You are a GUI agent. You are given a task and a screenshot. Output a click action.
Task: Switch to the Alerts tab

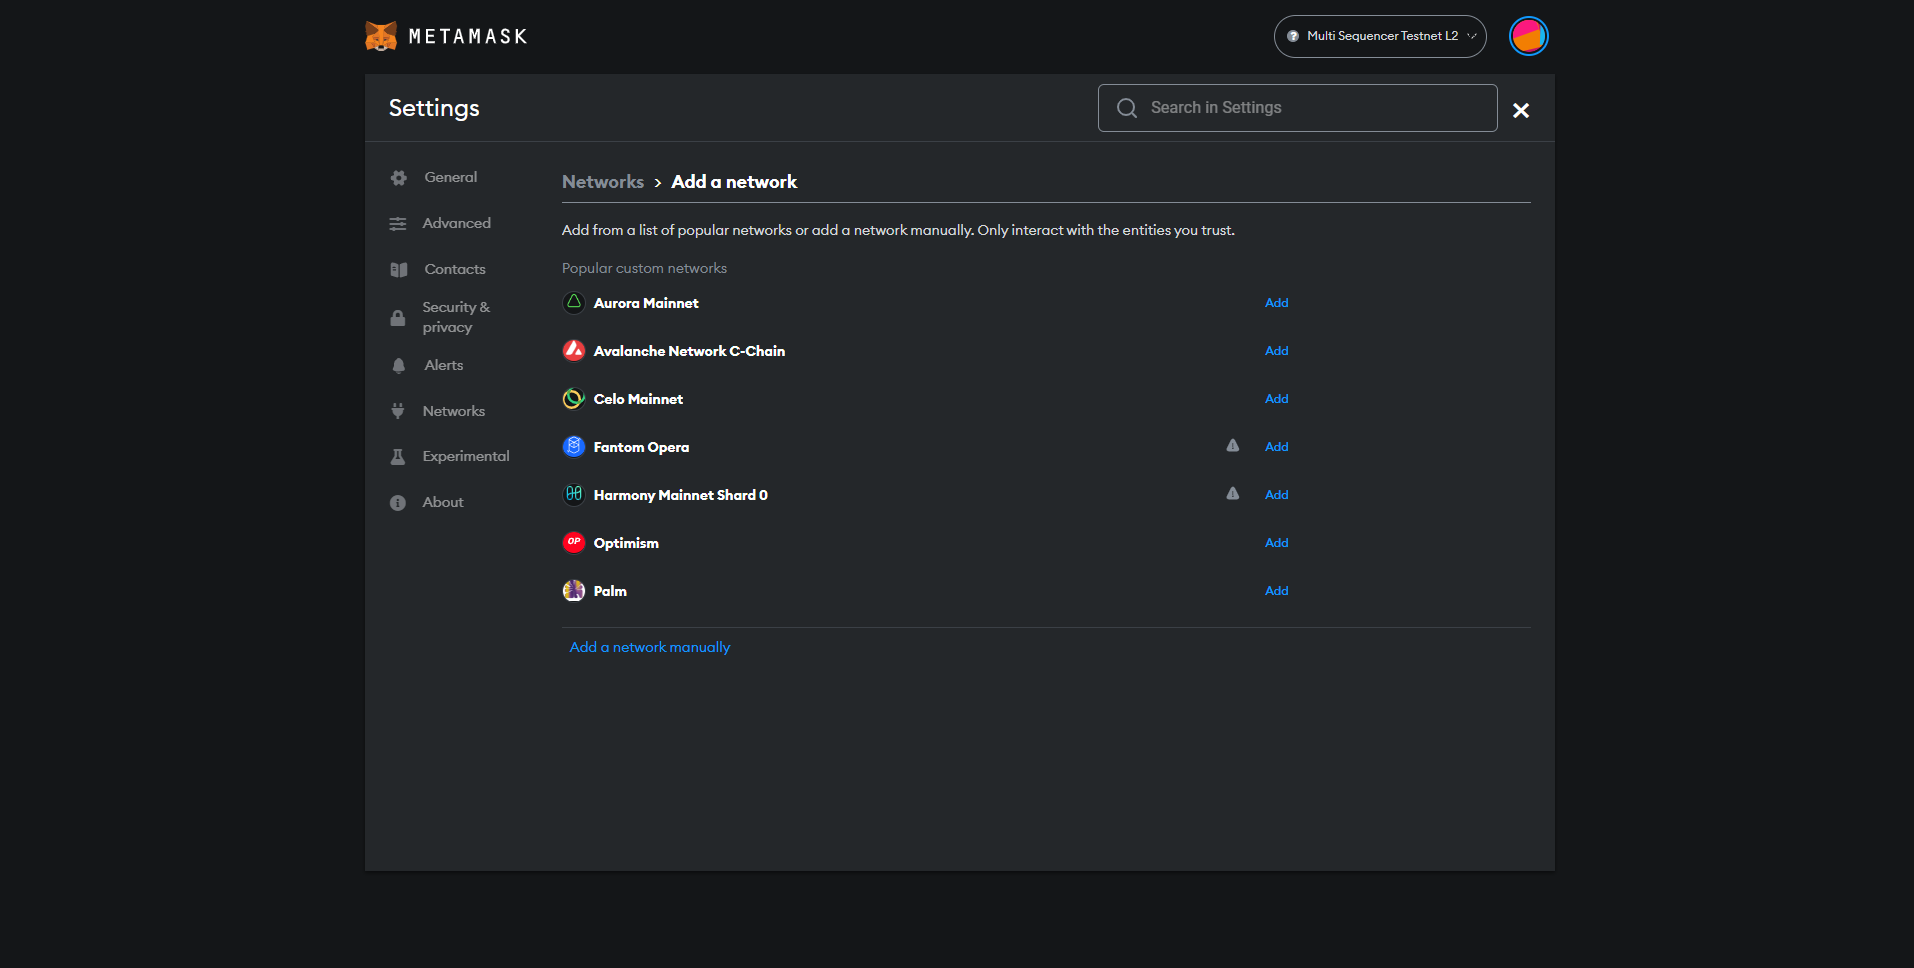point(443,366)
